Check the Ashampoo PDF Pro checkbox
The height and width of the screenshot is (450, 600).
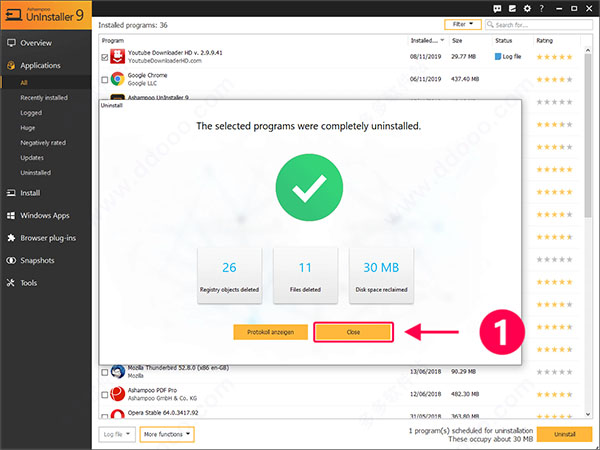(x=104, y=395)
